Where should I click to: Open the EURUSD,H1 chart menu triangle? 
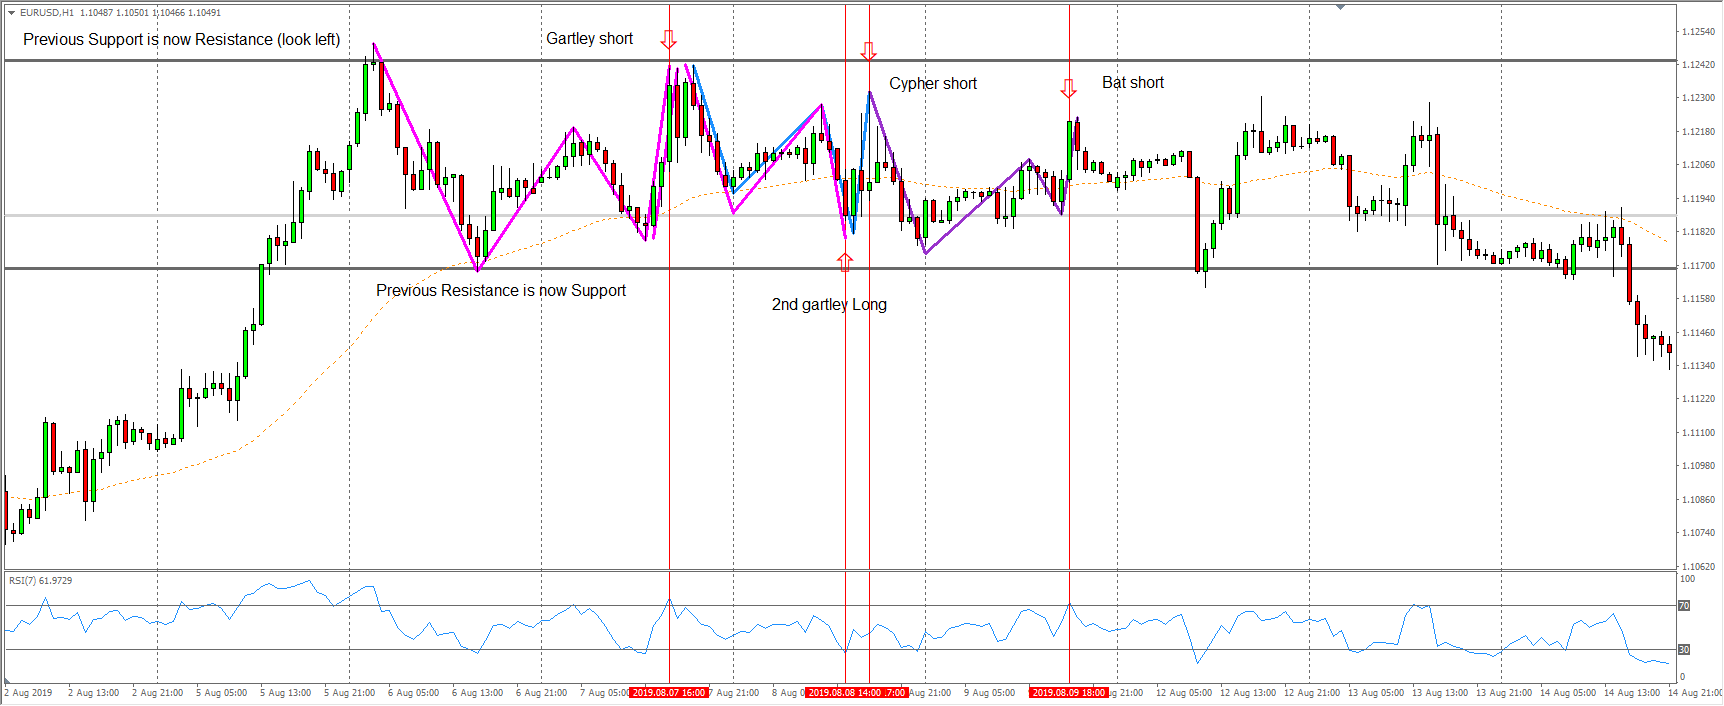click(x=11, y=13)
